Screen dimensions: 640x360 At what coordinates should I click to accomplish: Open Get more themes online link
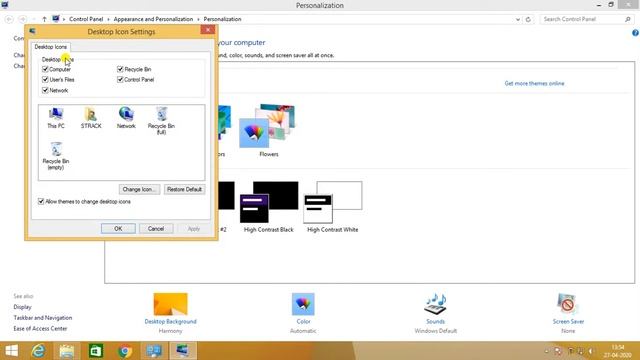click(534, 83)
